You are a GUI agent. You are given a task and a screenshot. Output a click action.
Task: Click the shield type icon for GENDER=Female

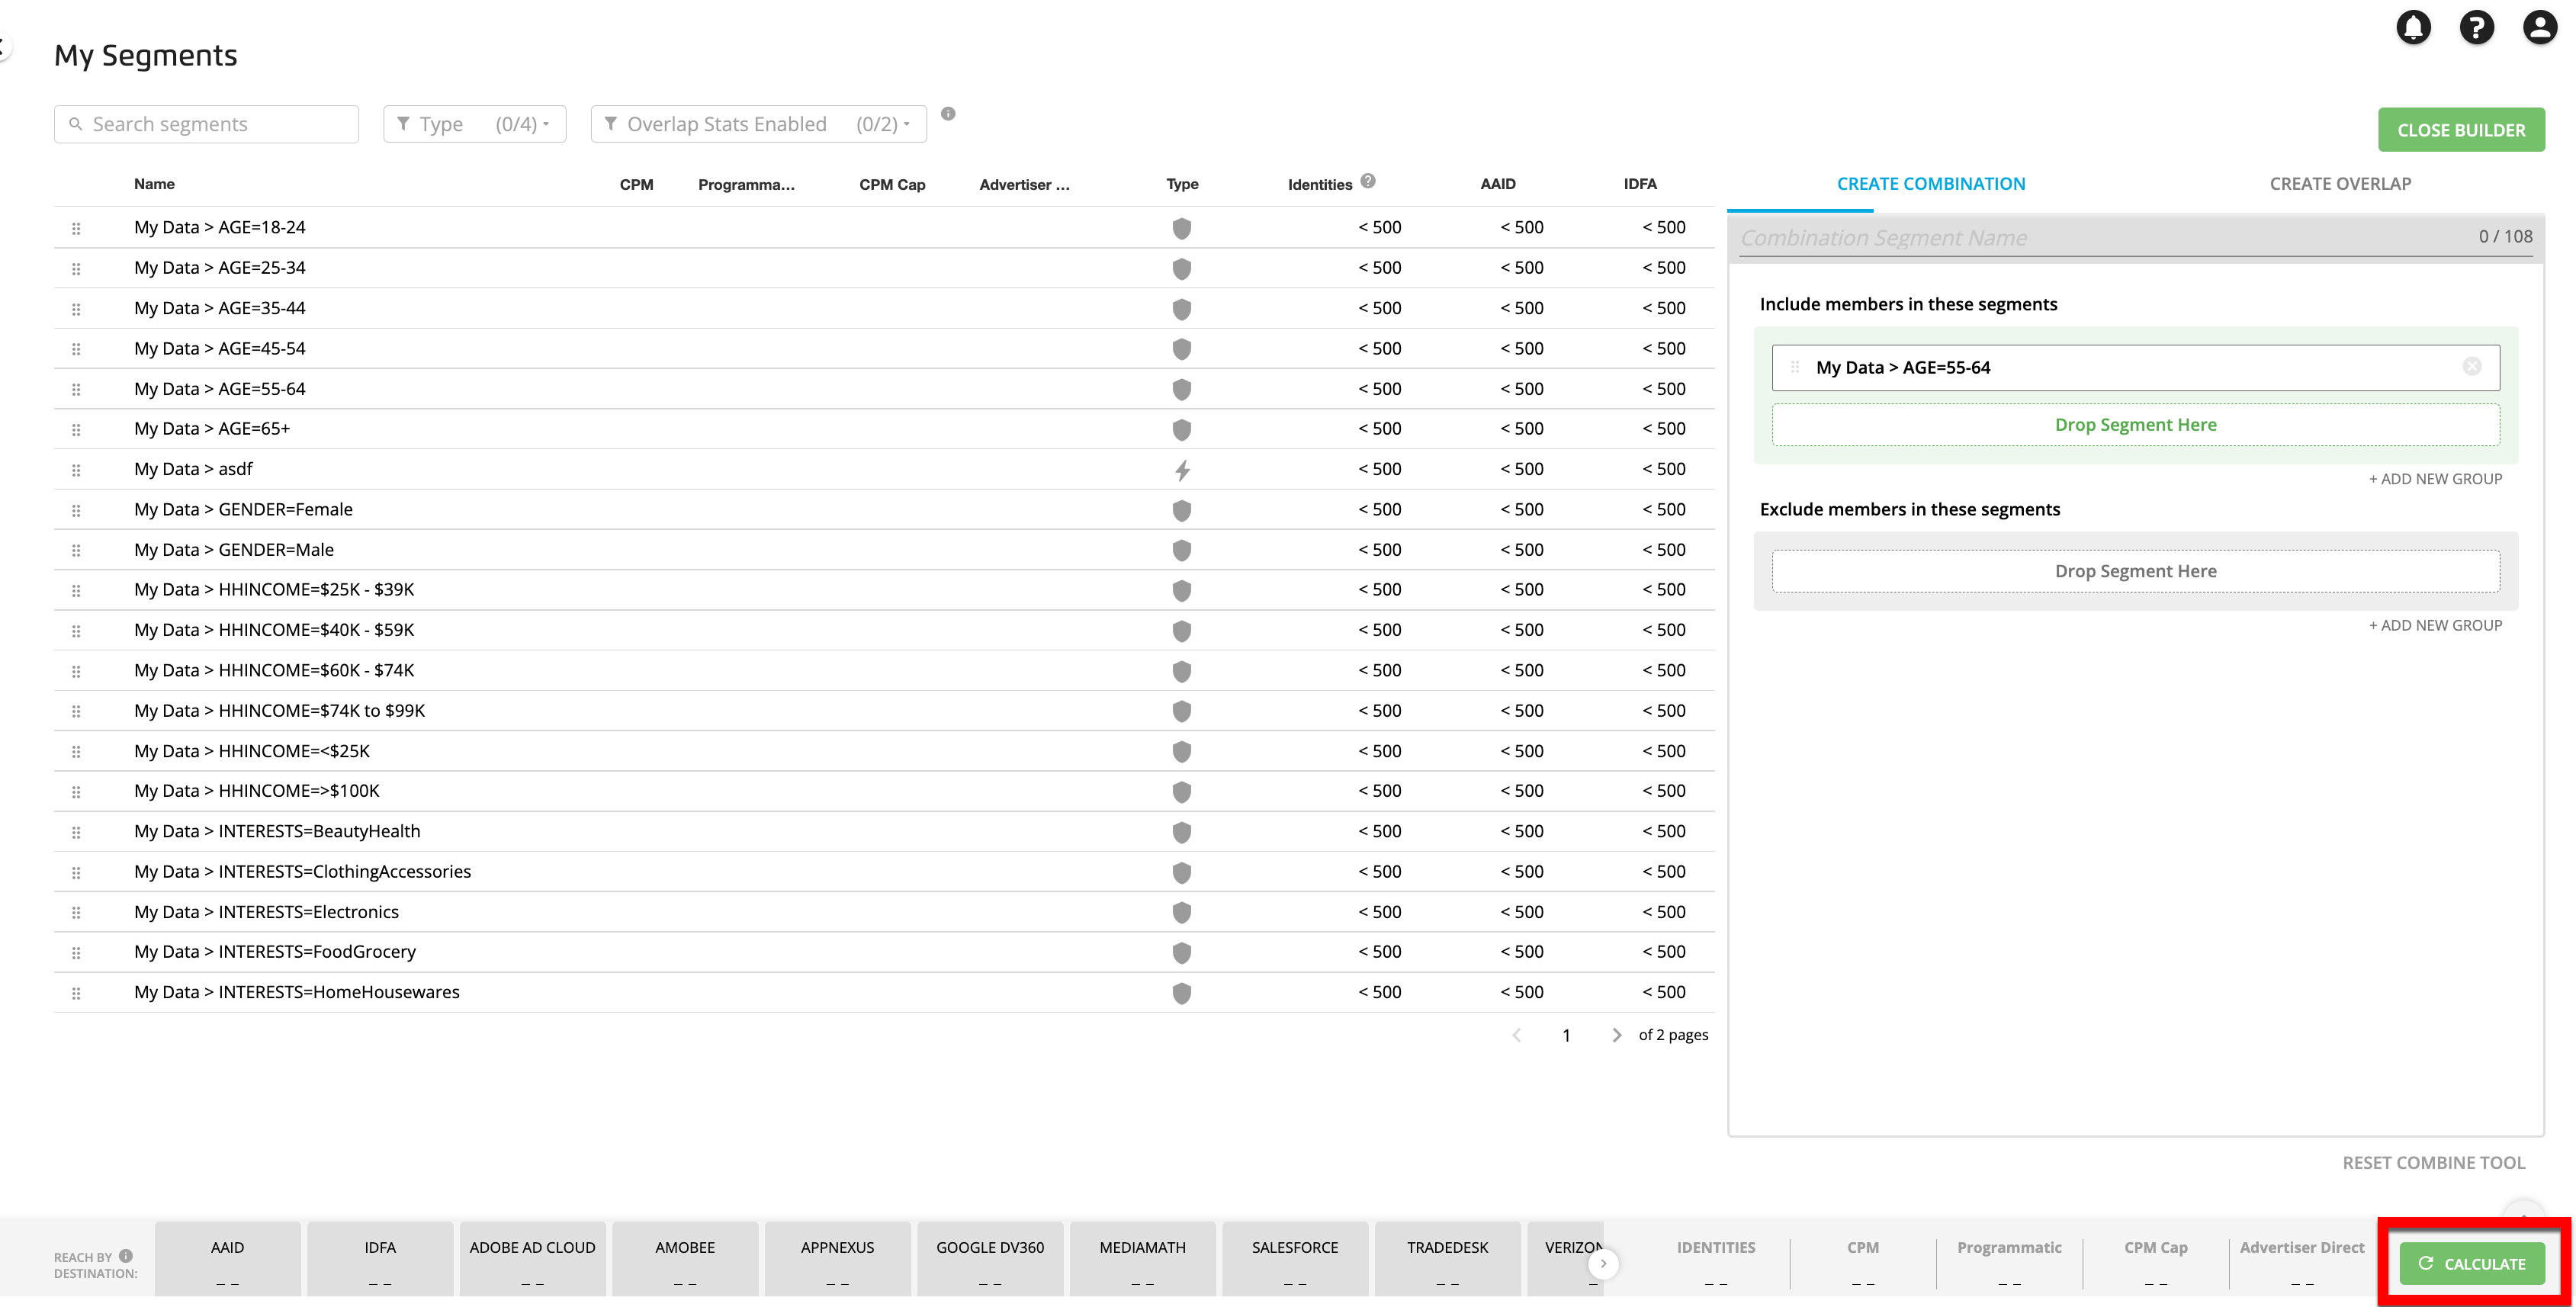pos(1182,510)
